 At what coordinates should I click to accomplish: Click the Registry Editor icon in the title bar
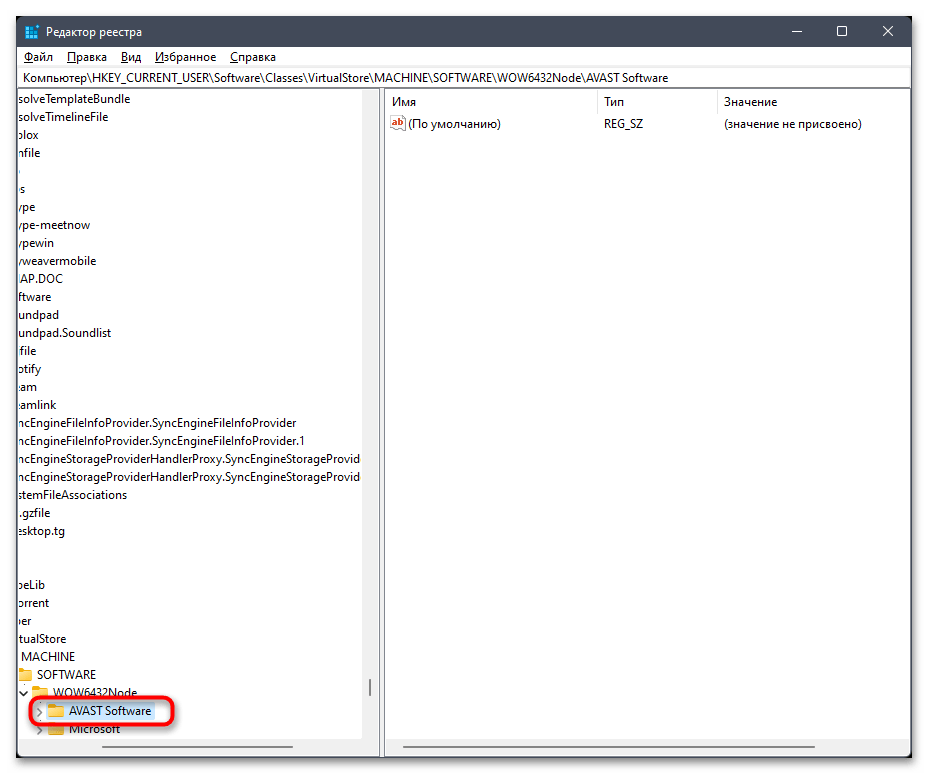(31, 31)
